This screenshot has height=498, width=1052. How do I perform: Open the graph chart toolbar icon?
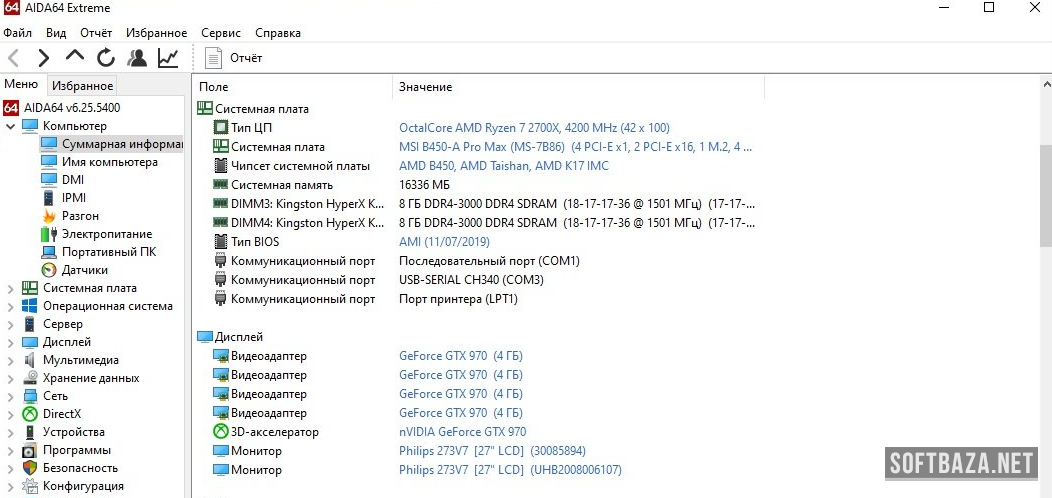[168, 58]
